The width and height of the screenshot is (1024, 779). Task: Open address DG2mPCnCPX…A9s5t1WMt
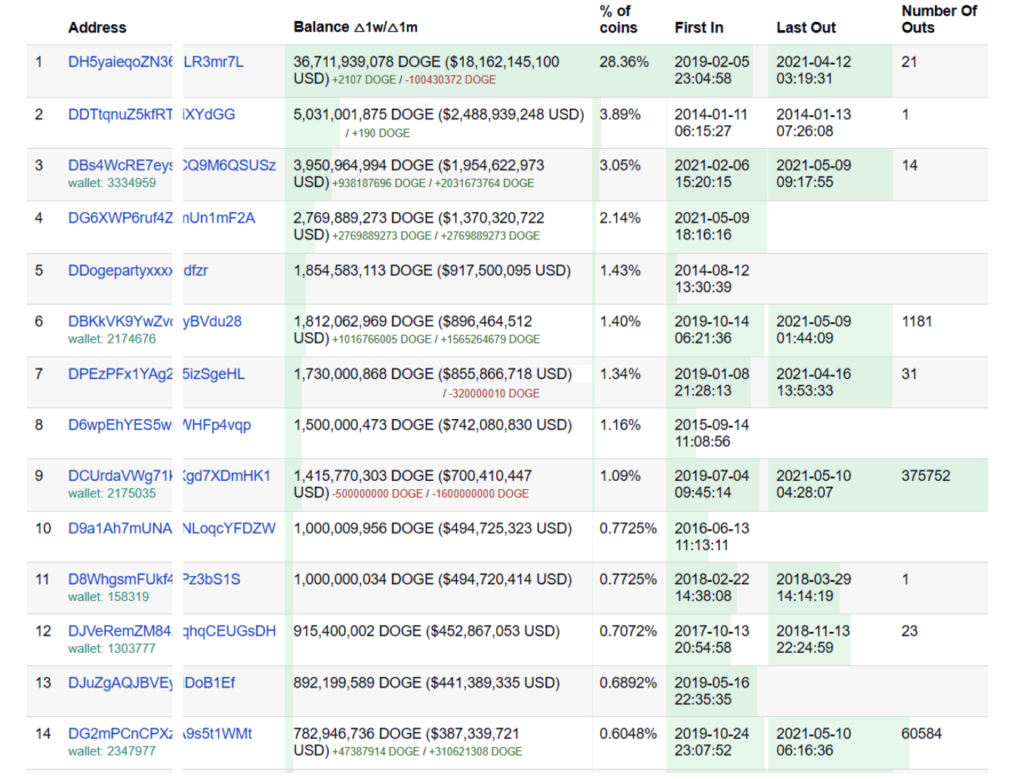[160, 734]
